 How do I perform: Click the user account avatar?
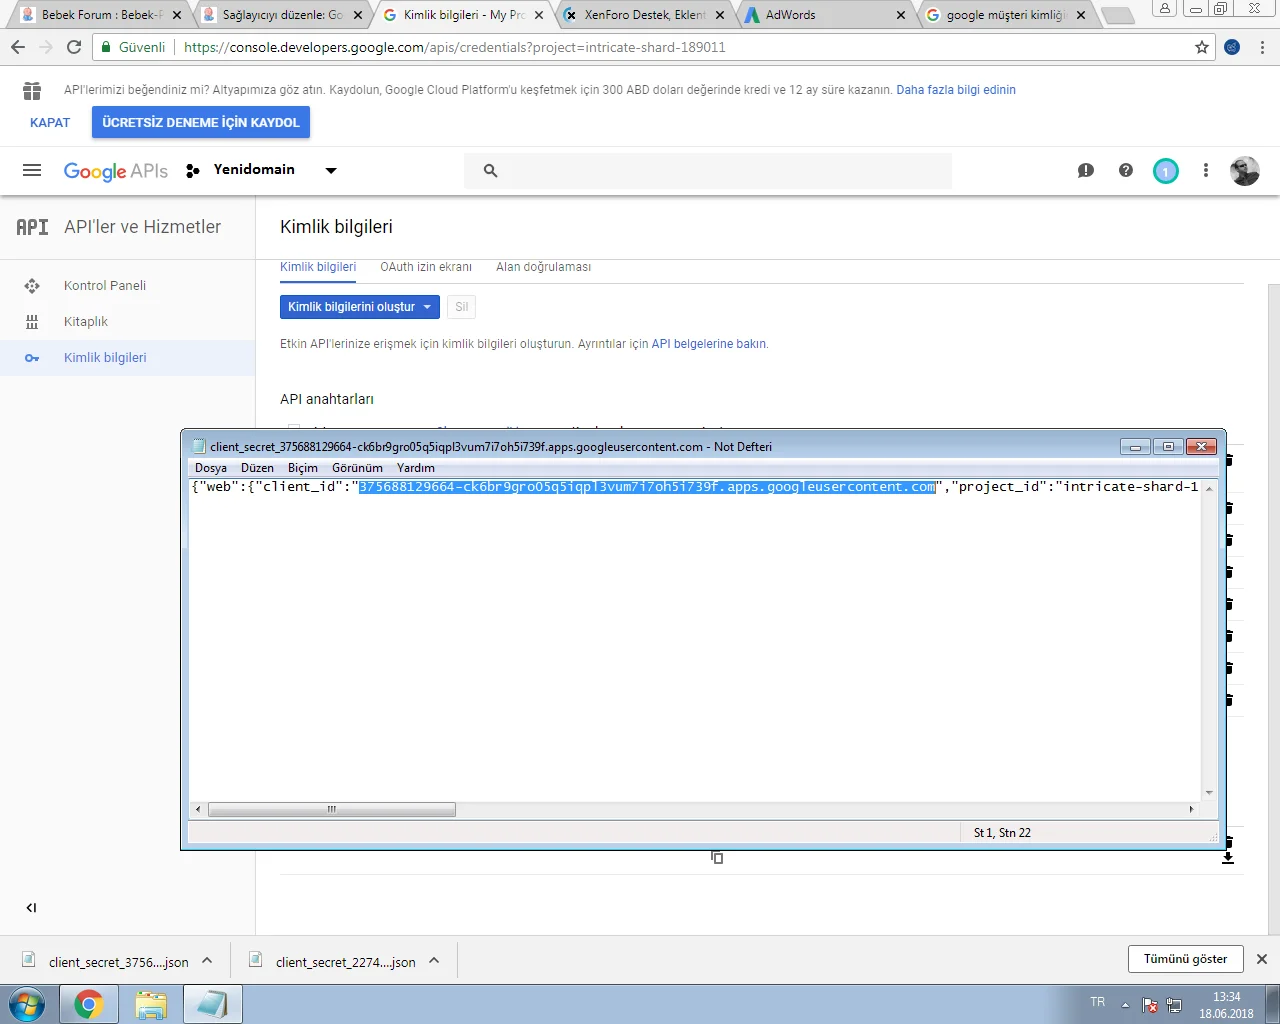click(x=1245, y=171)
